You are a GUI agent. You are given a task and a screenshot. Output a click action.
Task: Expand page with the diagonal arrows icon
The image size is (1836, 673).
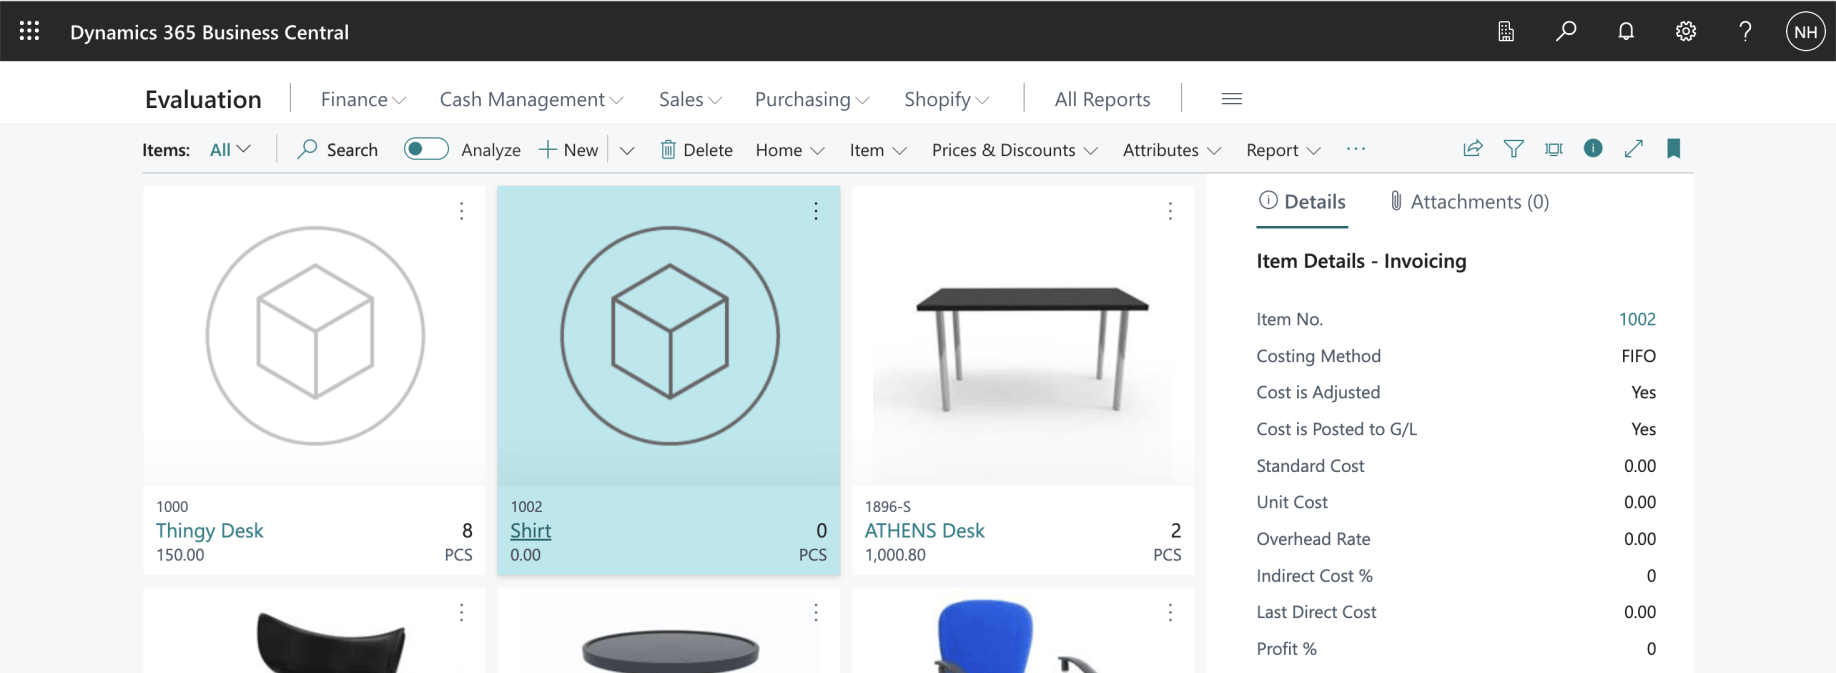point(1634,149)
